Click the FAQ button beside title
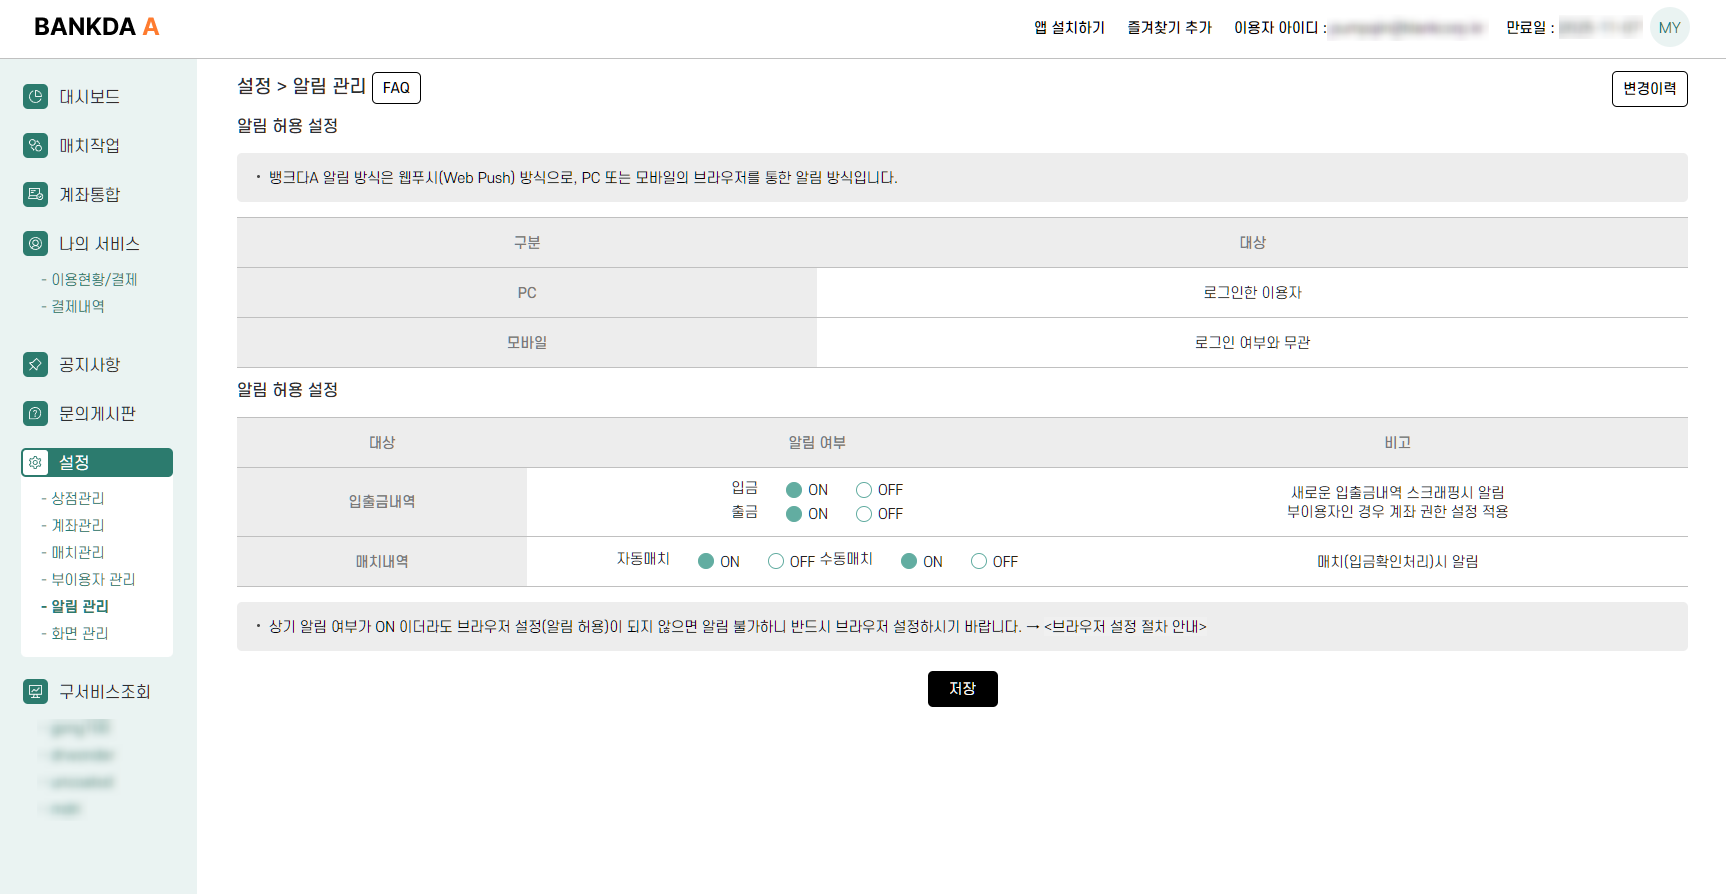Viewport: 1726px width, 894px height. [396, 88]
